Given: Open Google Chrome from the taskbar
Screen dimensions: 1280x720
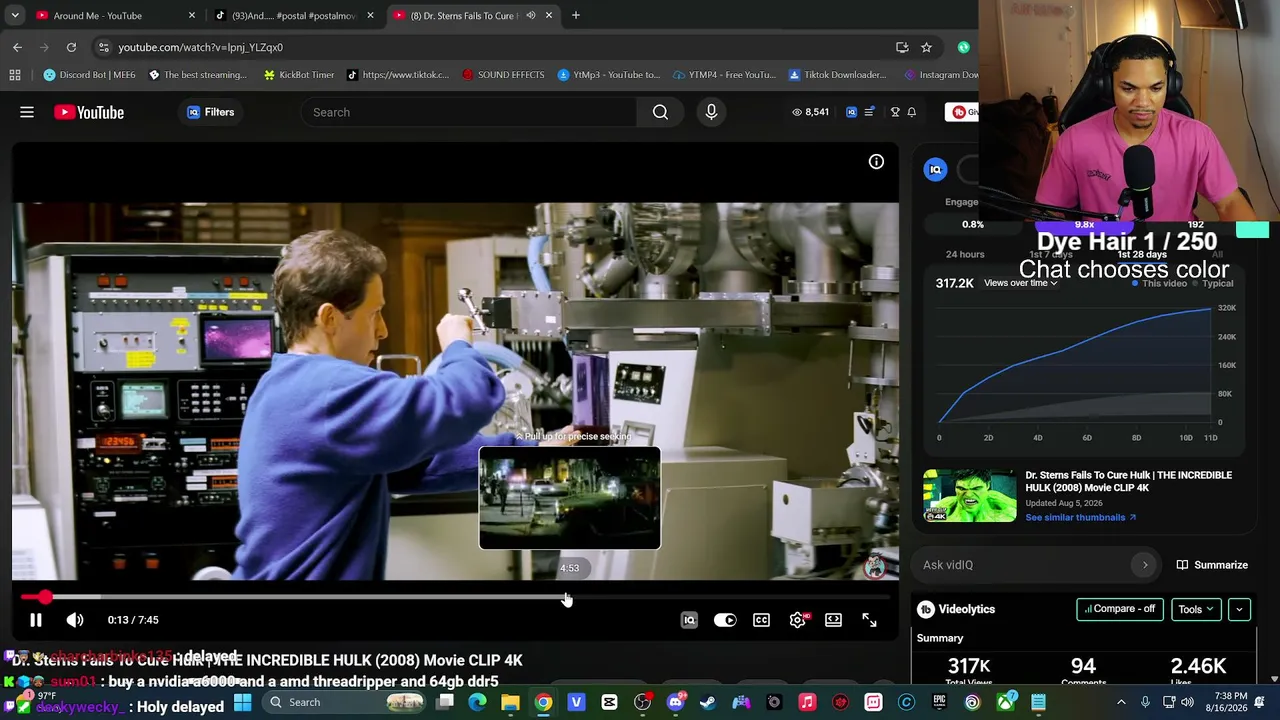Looking at the screenshot, I should 543,702.
